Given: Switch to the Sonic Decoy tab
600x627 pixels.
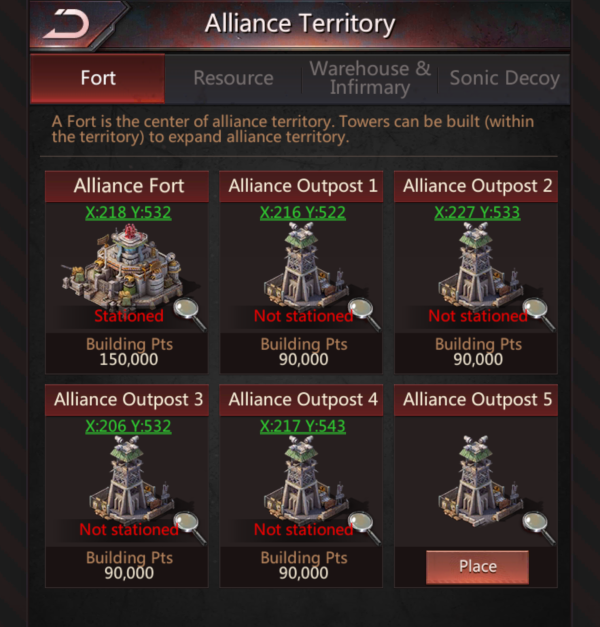Looking at the screenshot, I should tap(504, 78).
